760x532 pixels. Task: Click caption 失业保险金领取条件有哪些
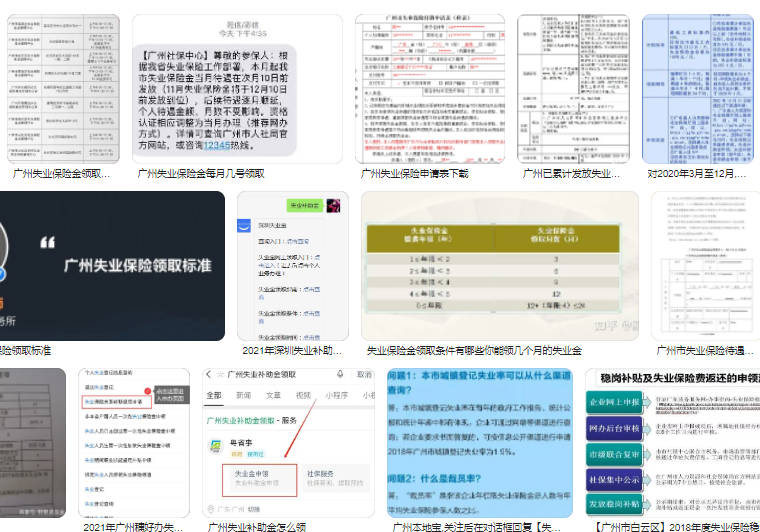[x=474, y=350]
